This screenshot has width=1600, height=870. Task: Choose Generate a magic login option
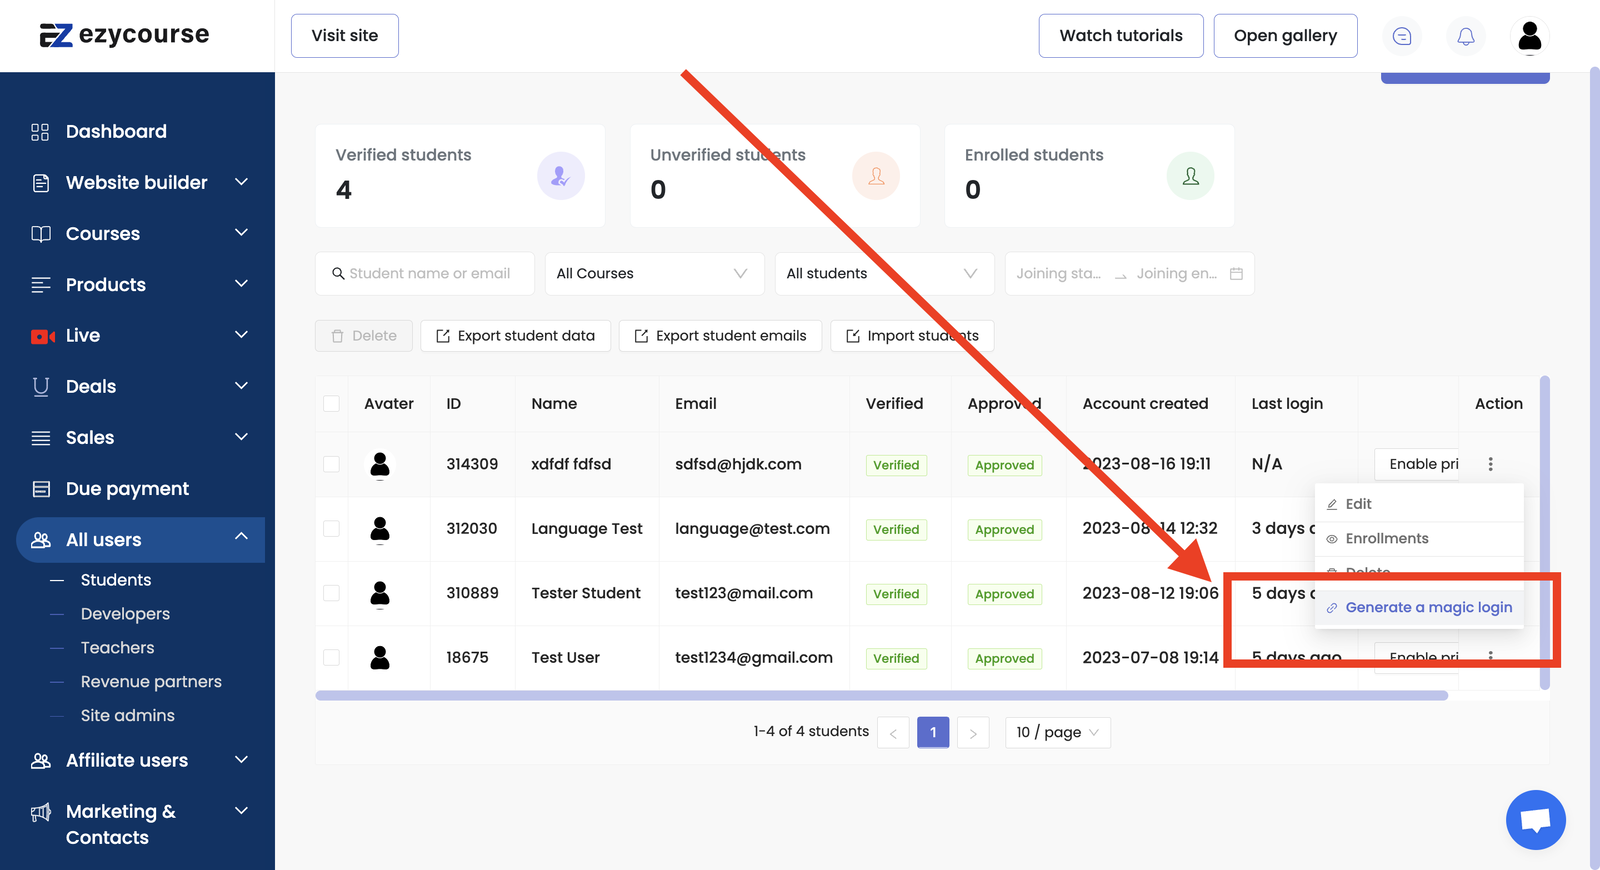pos(1427,608)
